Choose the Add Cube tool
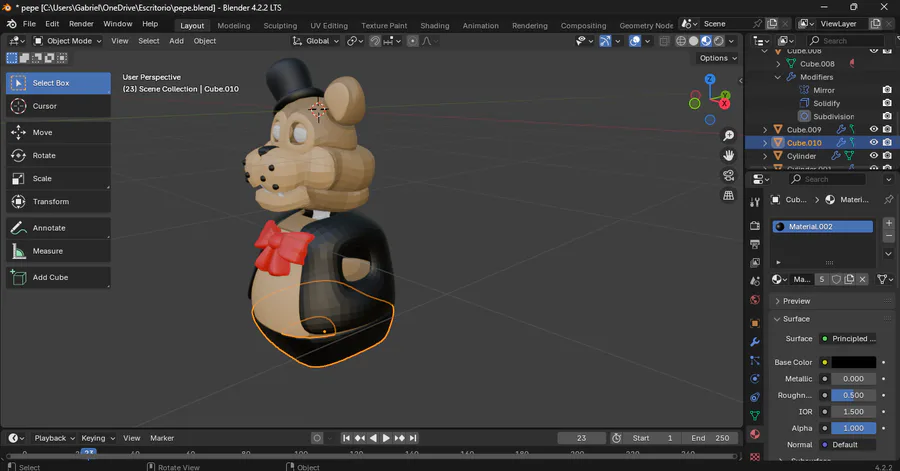 coord(58,277)
